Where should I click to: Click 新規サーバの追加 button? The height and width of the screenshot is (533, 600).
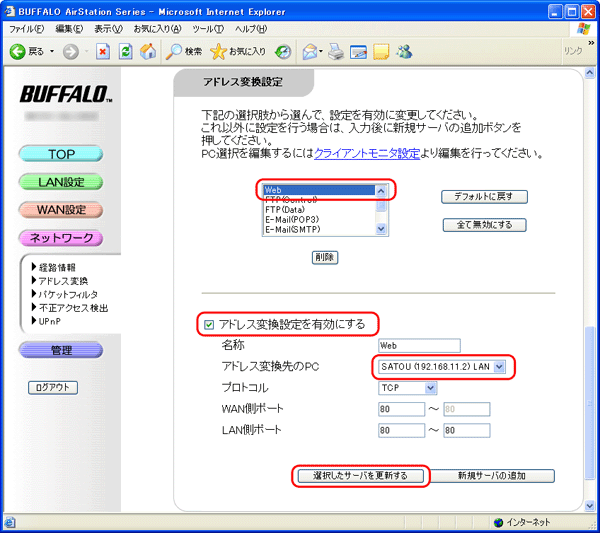(x=492, y=476)
